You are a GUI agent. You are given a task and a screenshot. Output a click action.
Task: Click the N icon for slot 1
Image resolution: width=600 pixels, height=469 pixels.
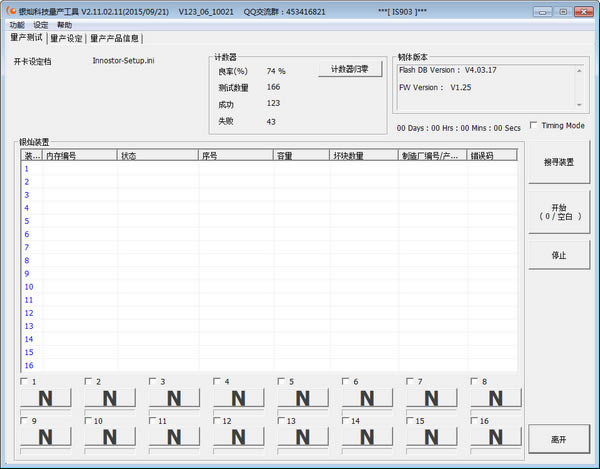coord(45,398)
